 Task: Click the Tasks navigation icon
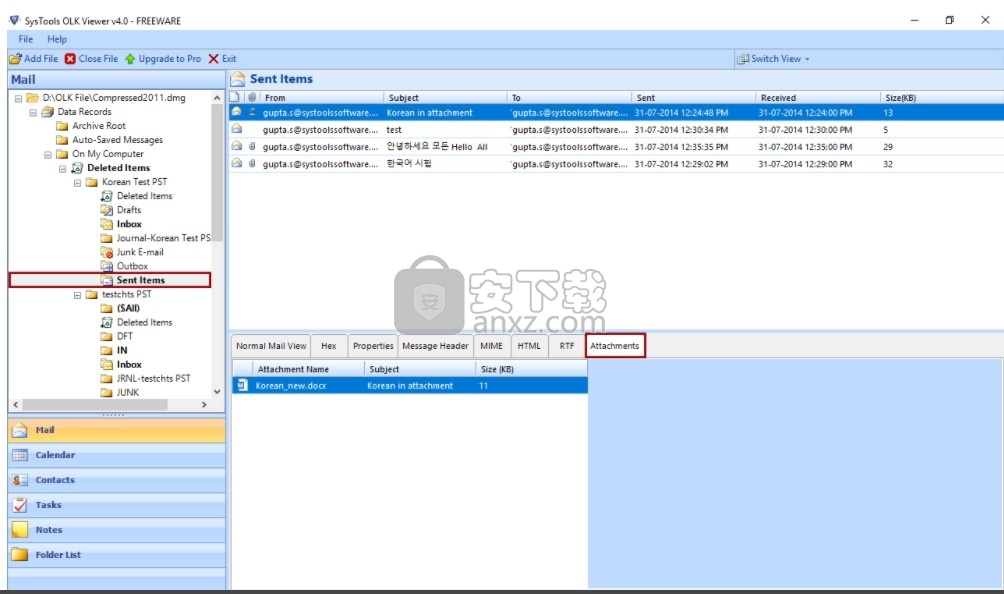click(20, 505)
